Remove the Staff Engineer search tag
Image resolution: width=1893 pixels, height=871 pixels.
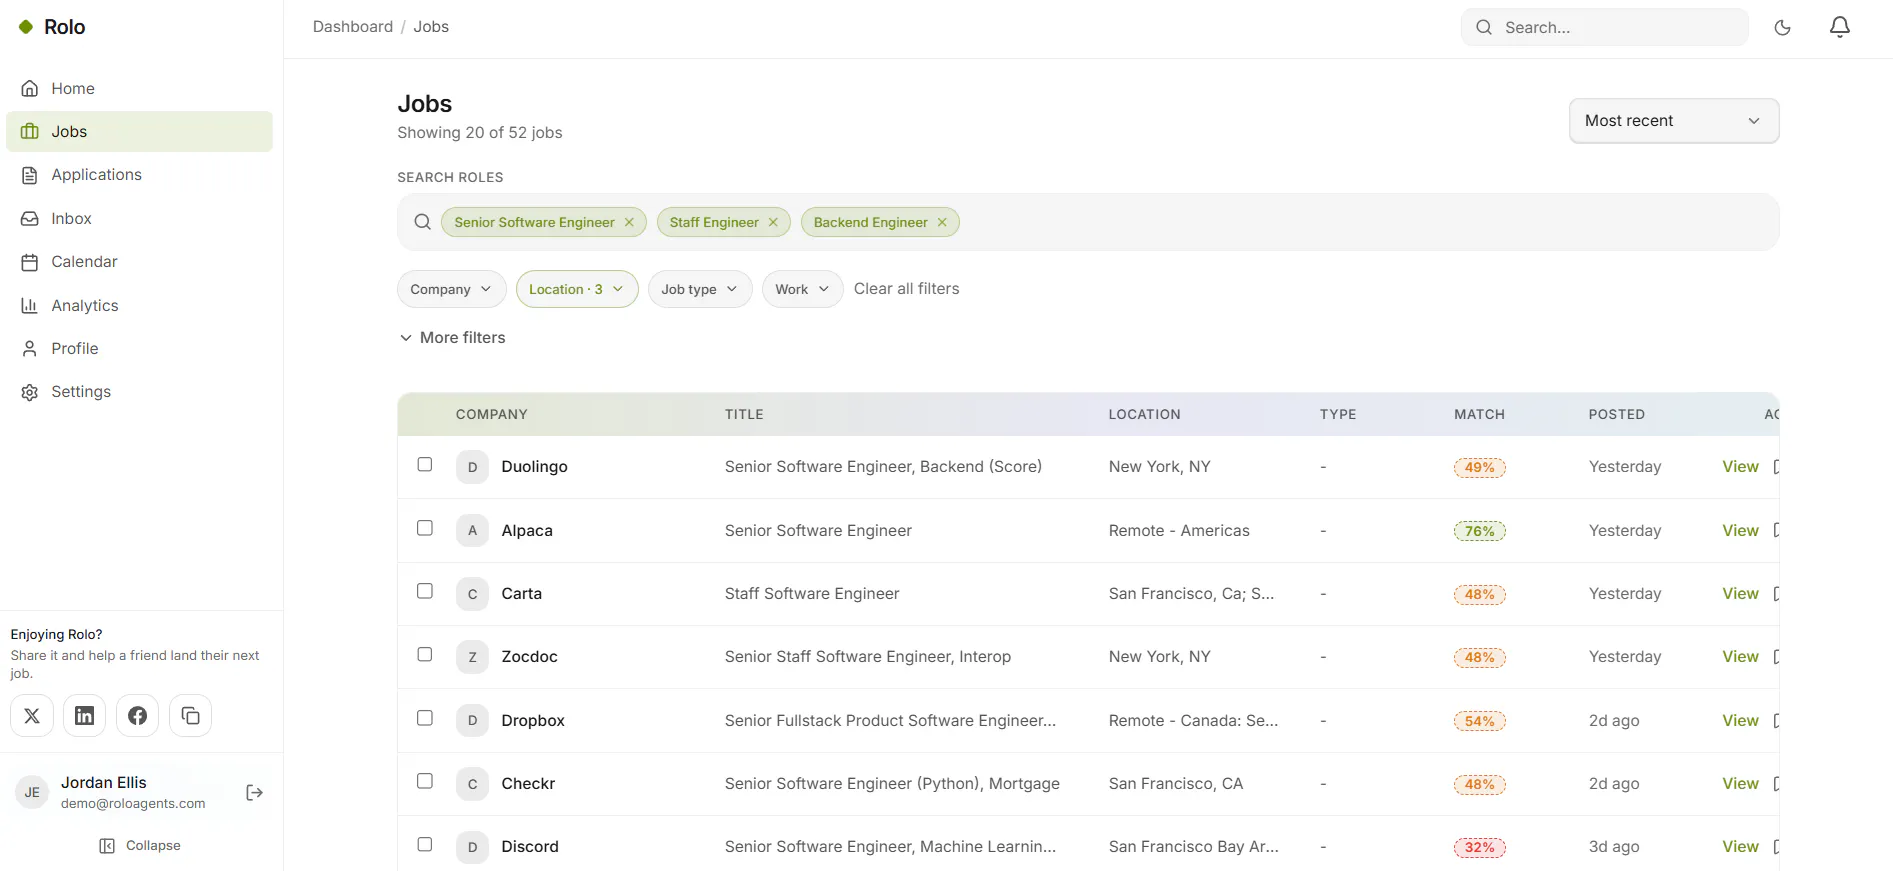pos(773,222)
